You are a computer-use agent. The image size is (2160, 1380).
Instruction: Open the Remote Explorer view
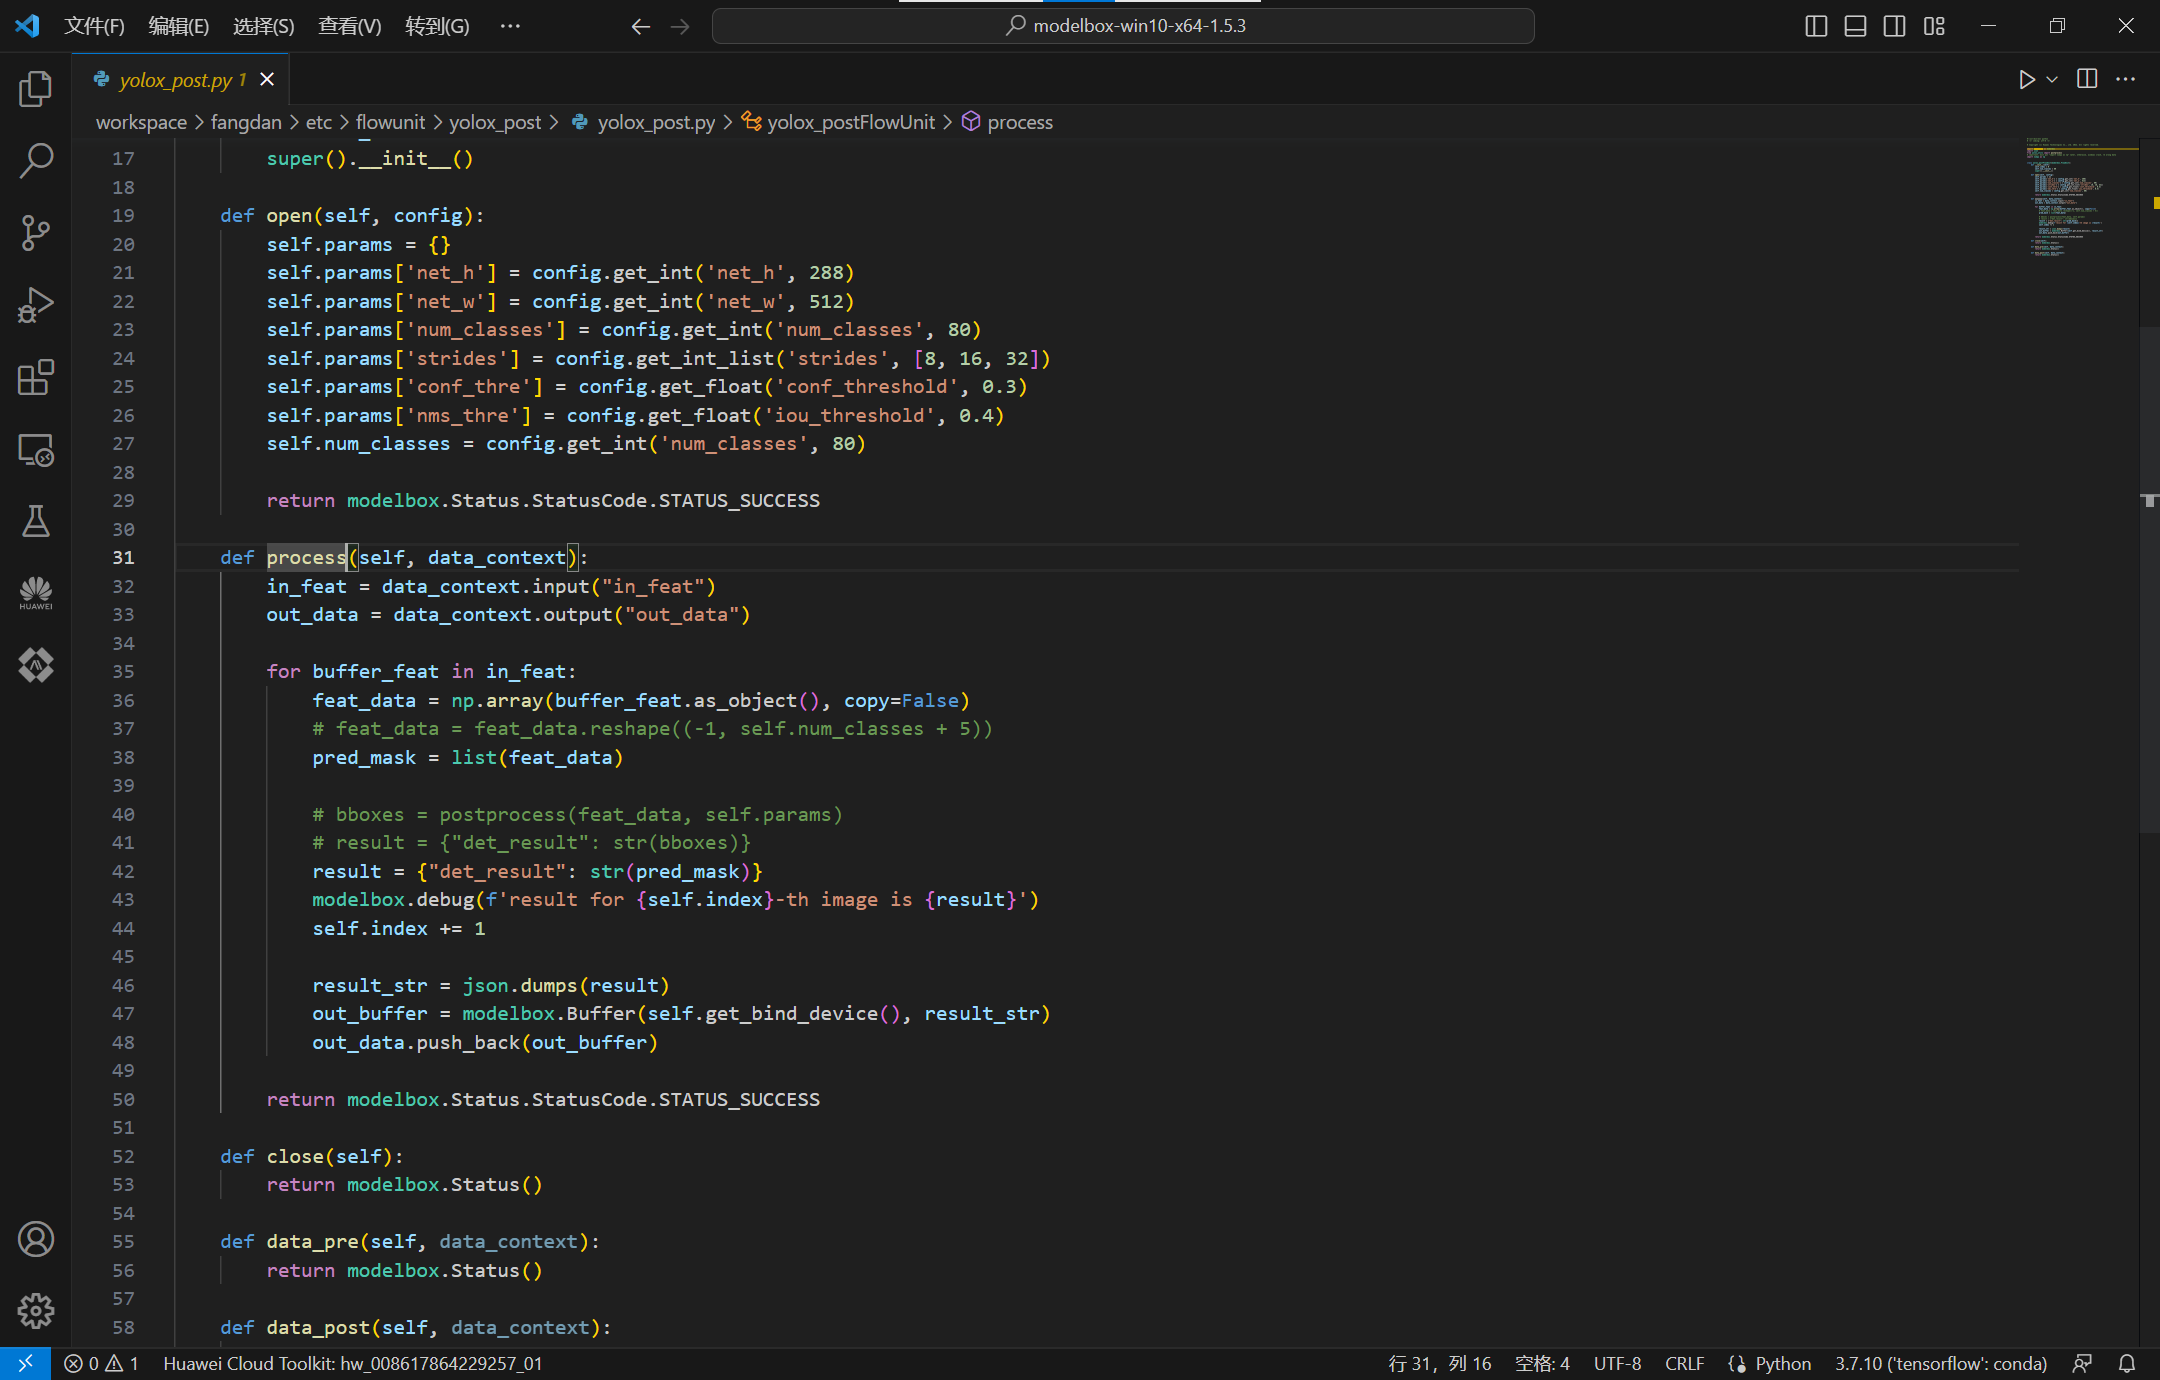click(36, 451)
